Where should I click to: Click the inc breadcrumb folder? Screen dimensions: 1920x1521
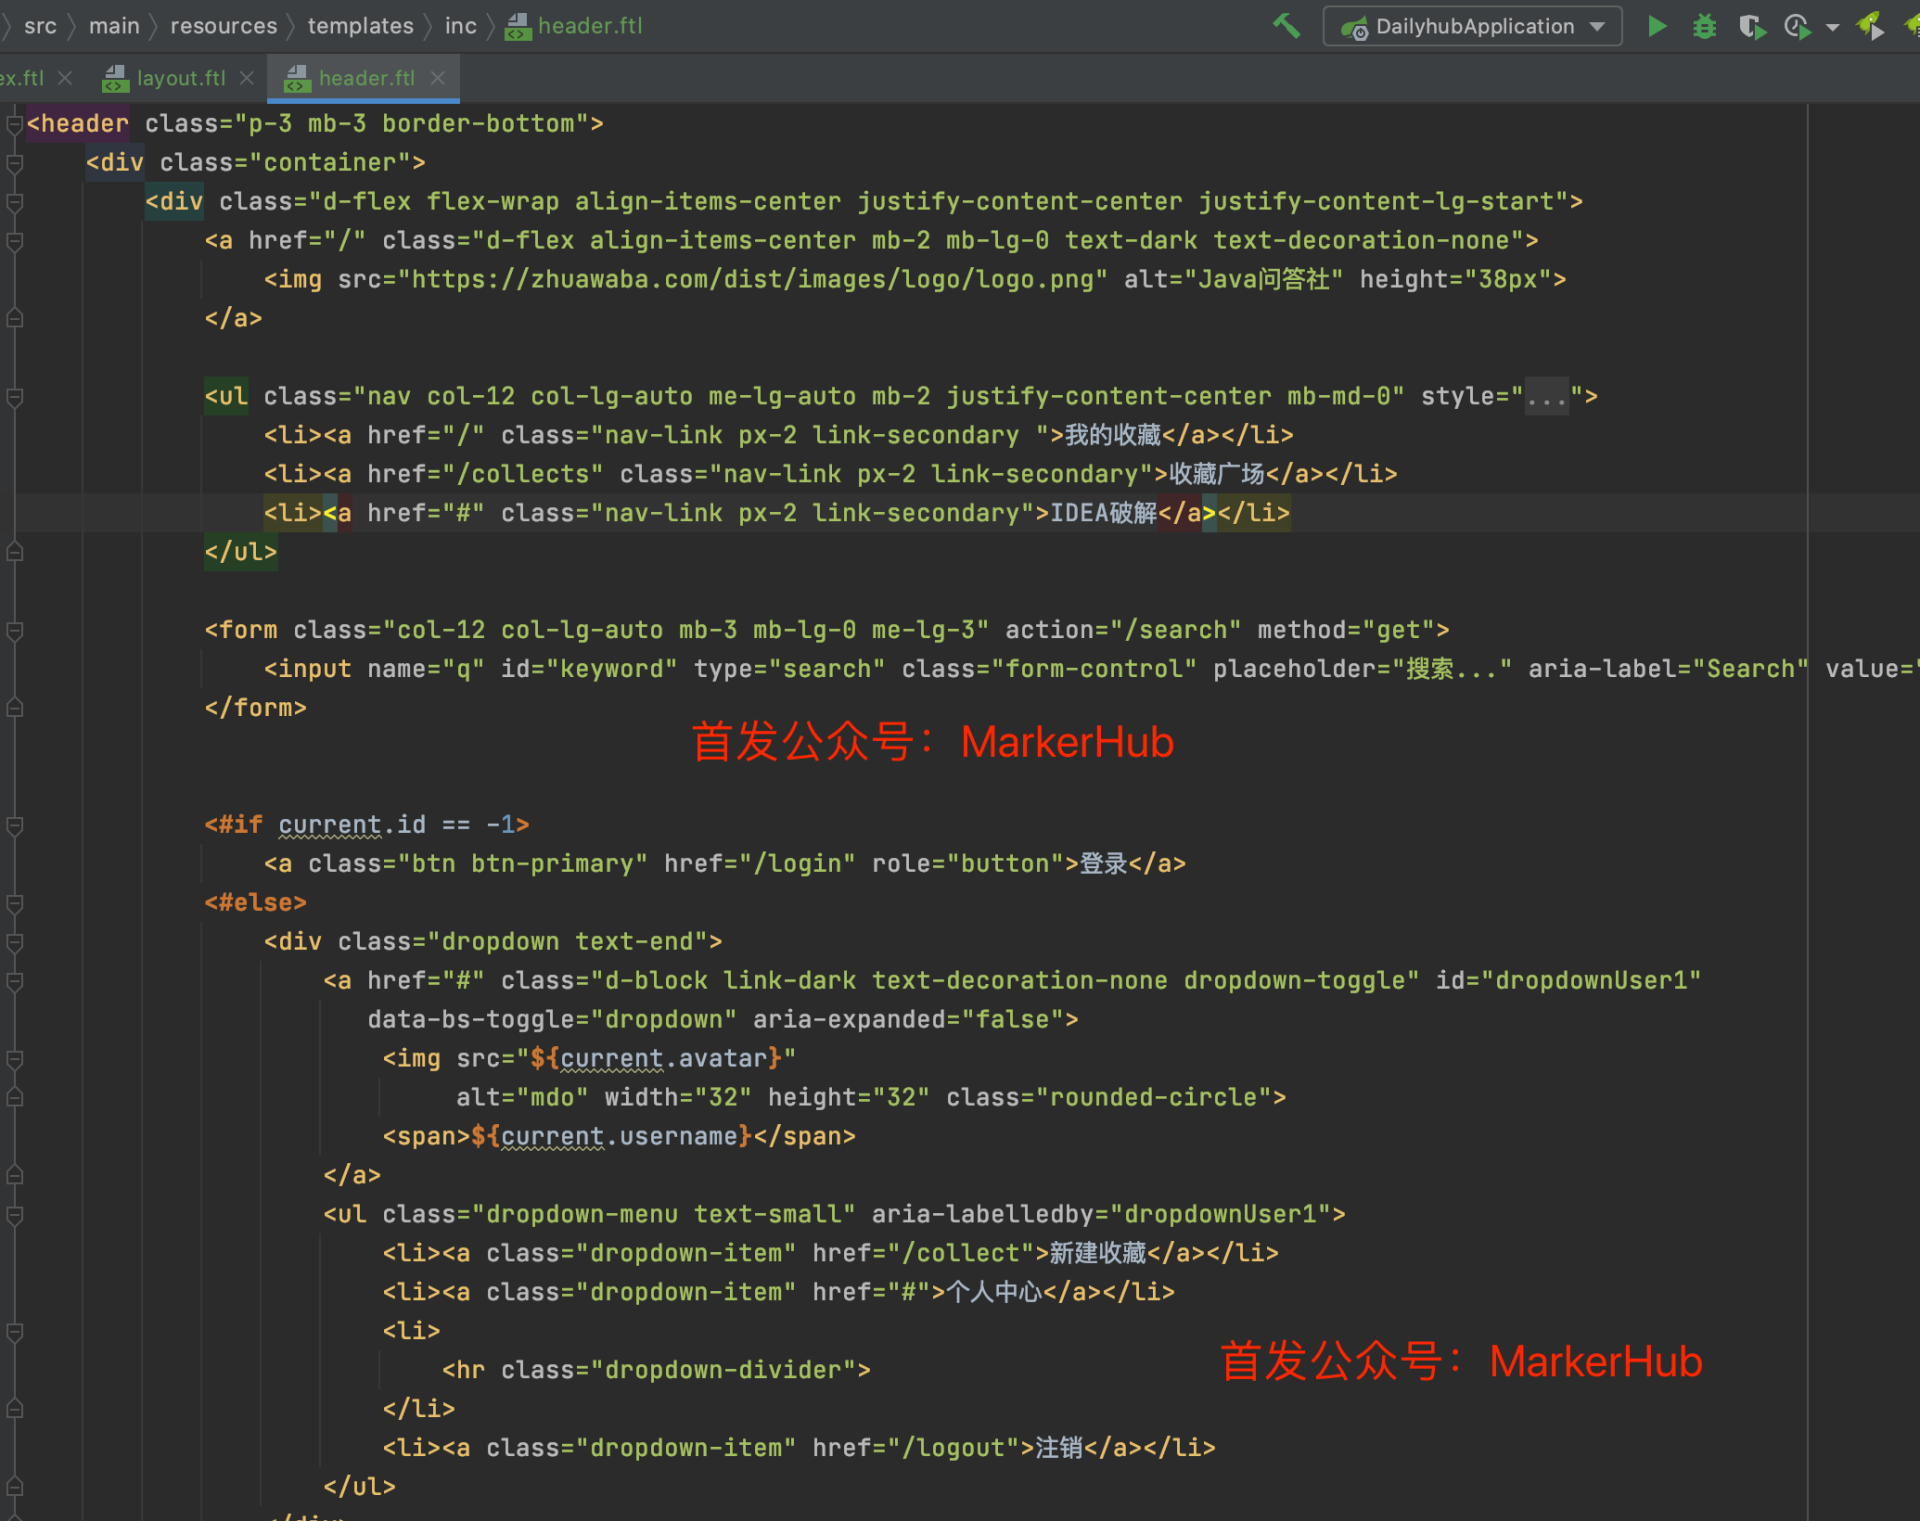point(460,26)
